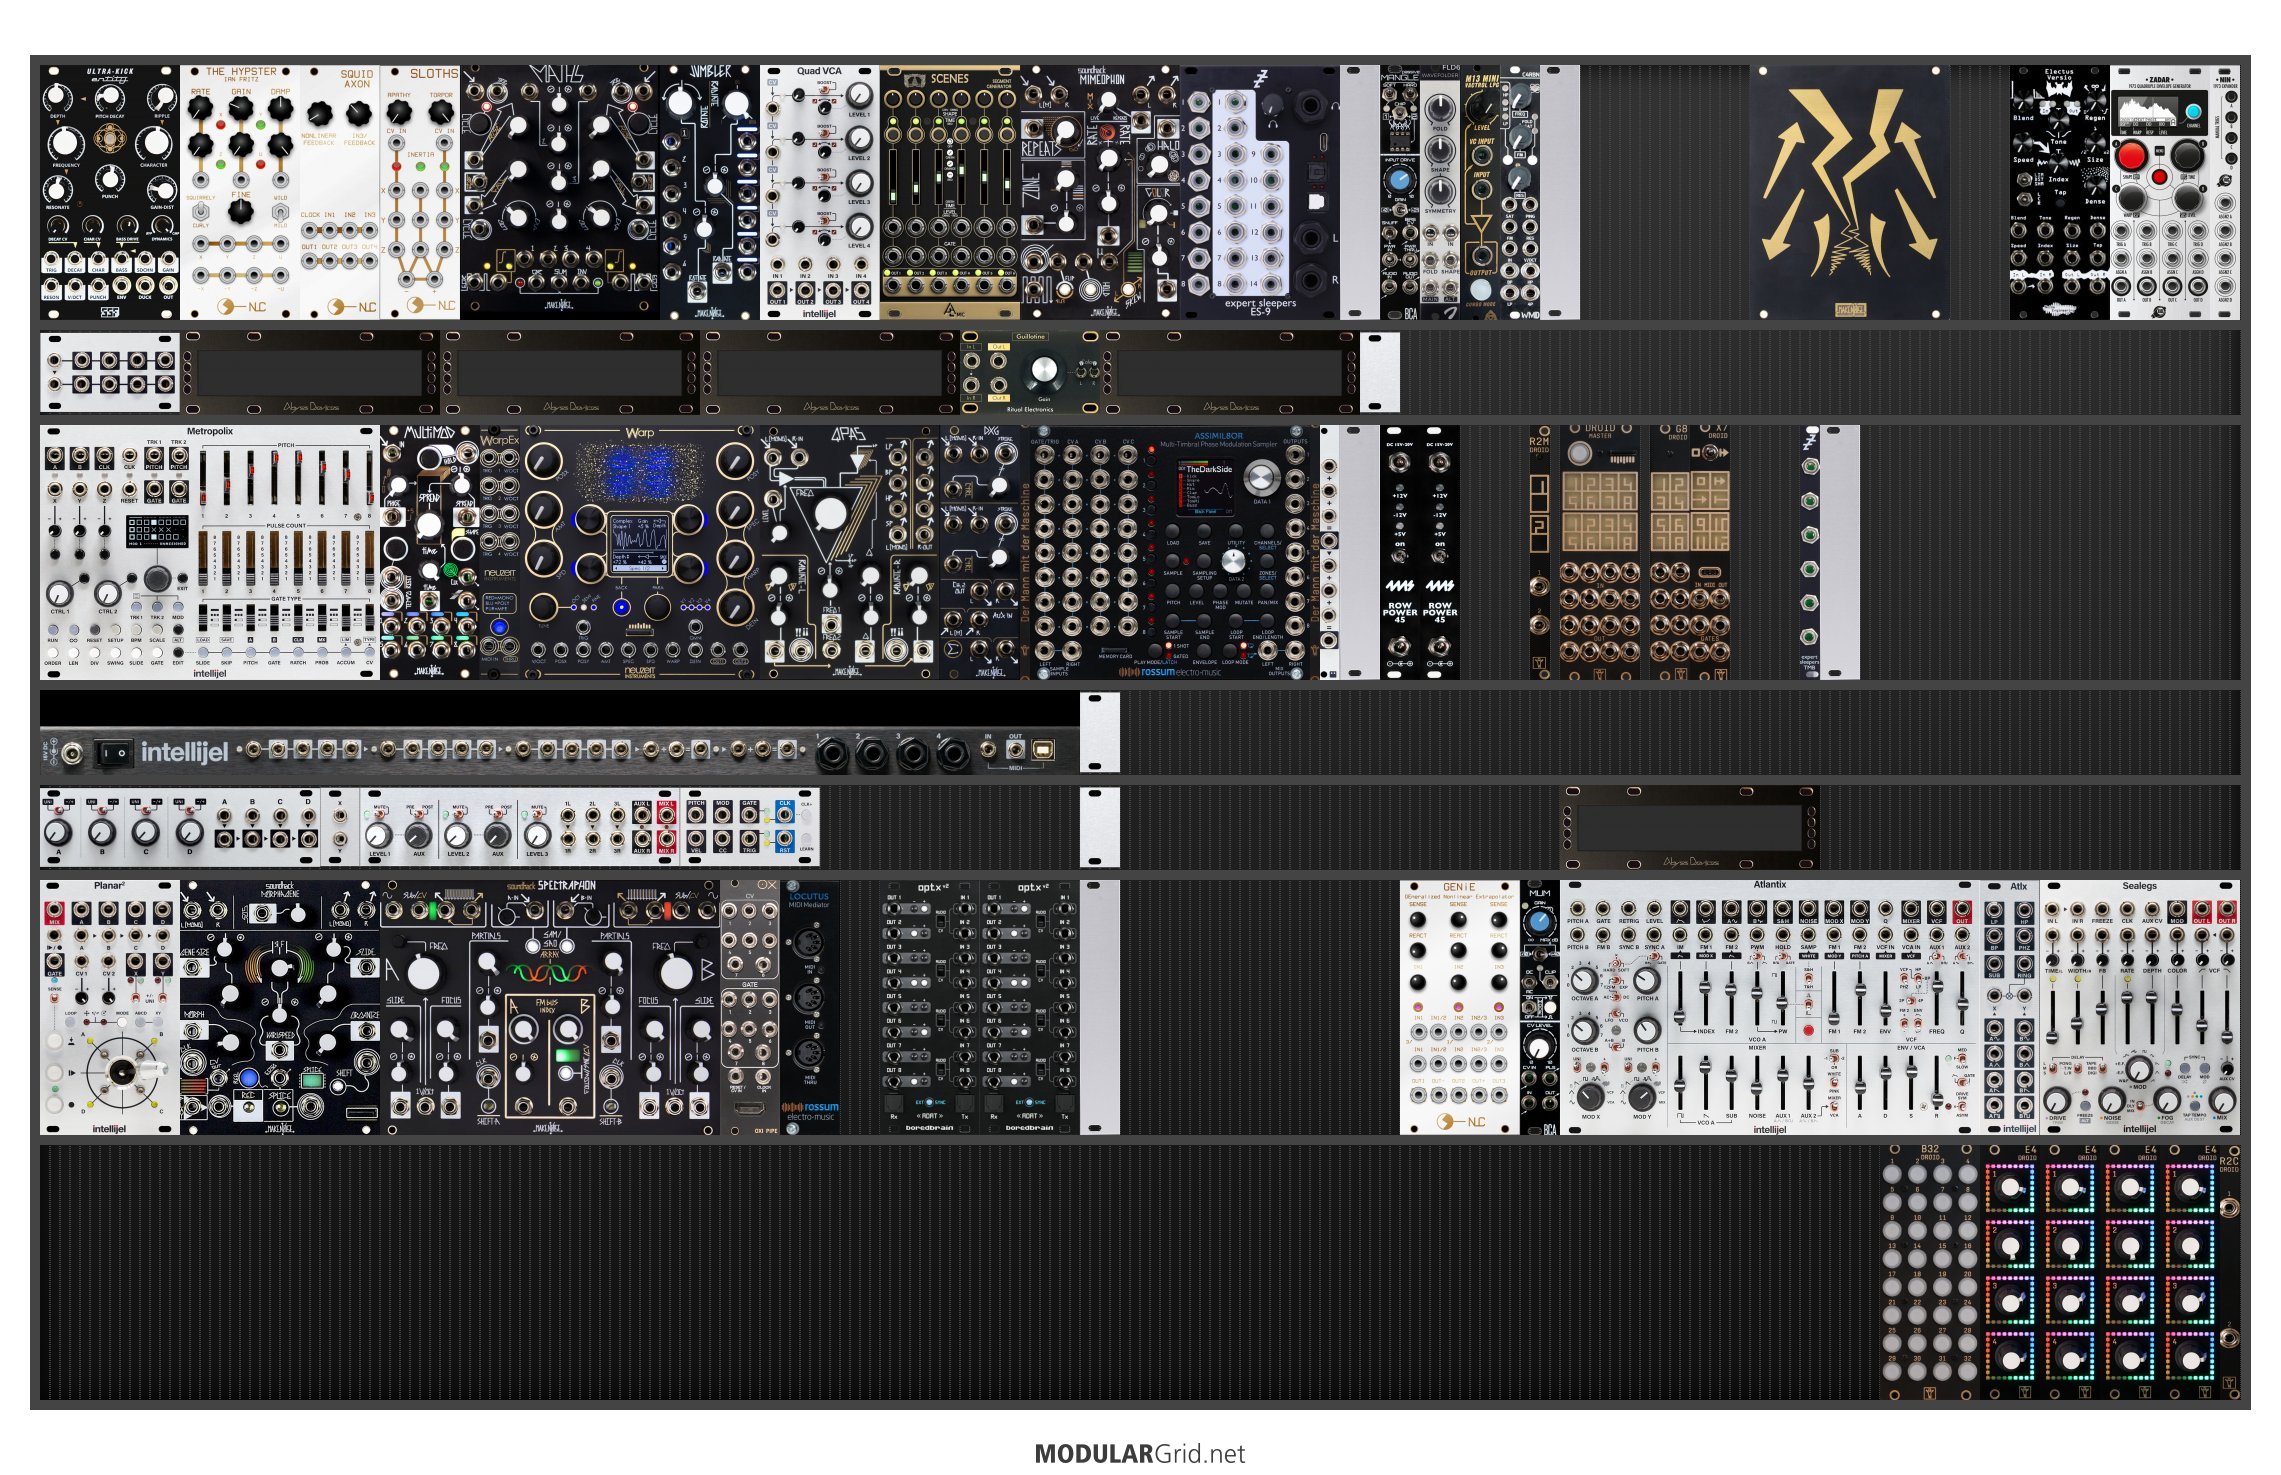Select the Electus Versio module
The image size is (2281, 1475).
pos(2060,192)
